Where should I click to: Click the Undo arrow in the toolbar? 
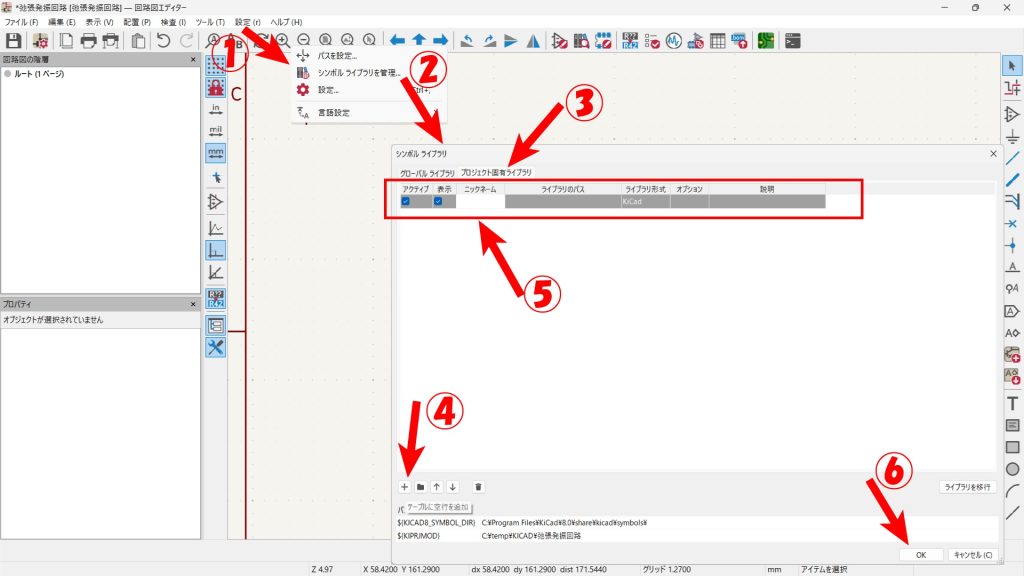pos(163,41)
